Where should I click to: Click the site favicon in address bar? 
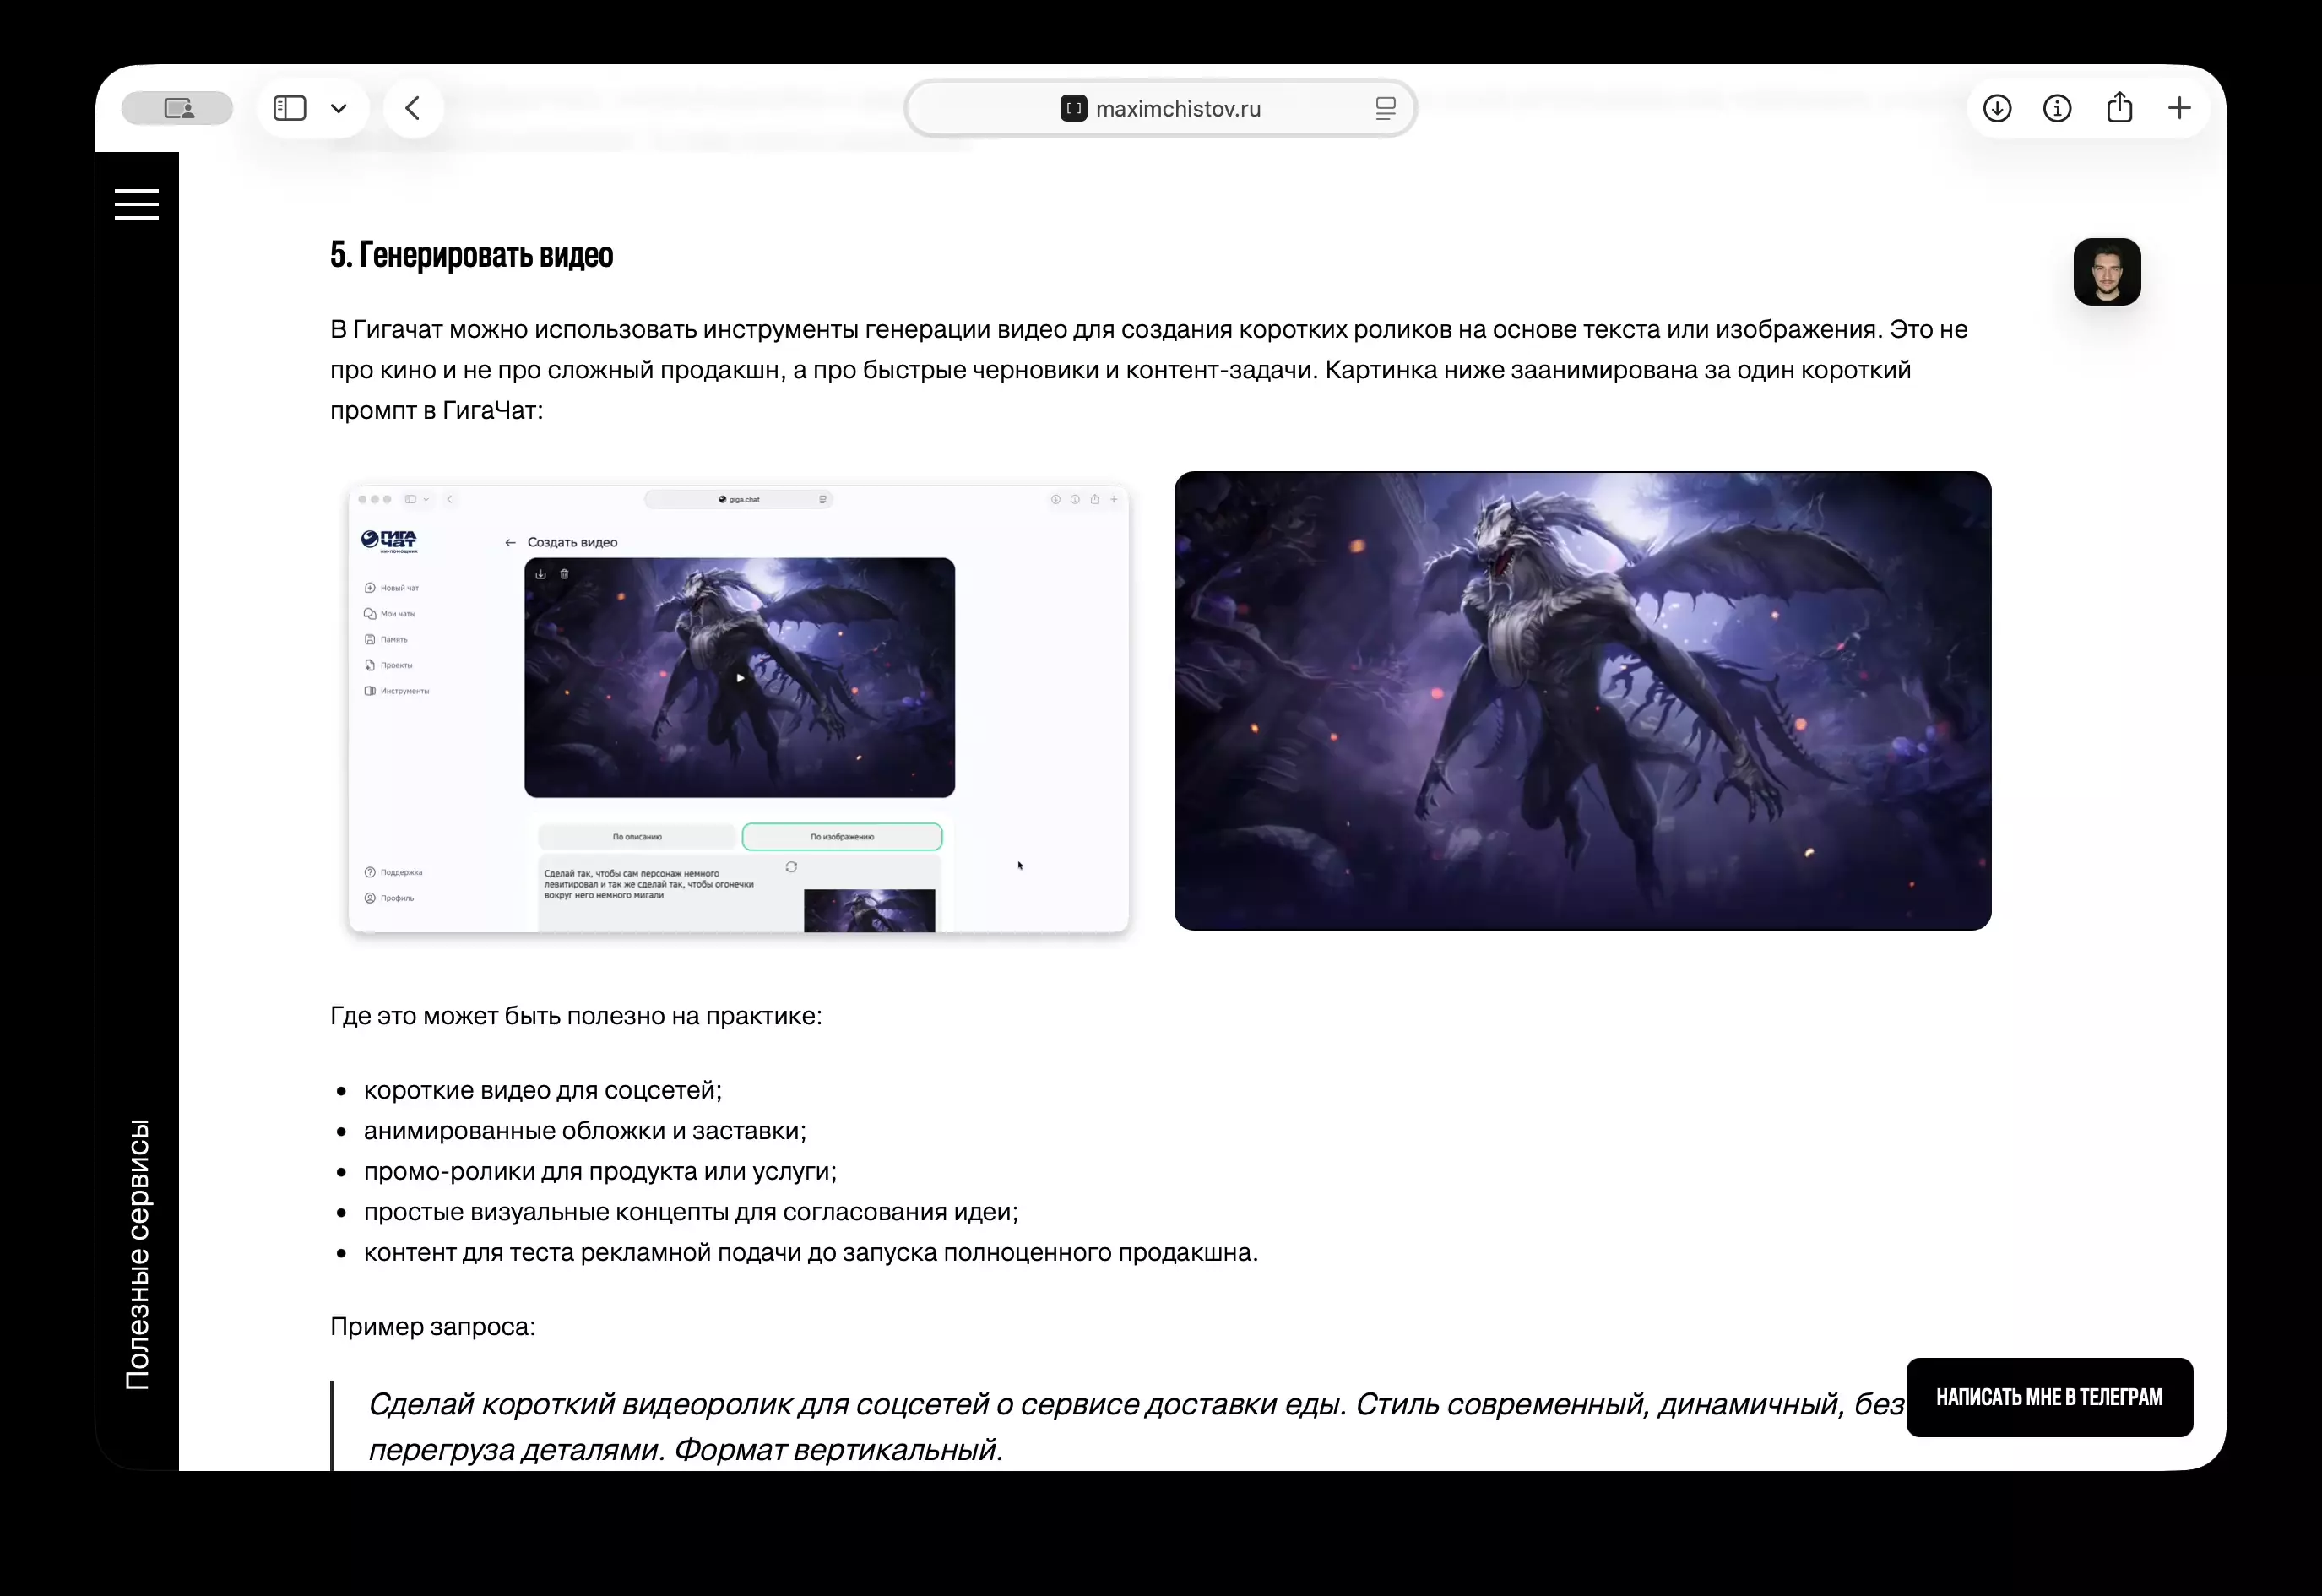tap(1073, 108)
